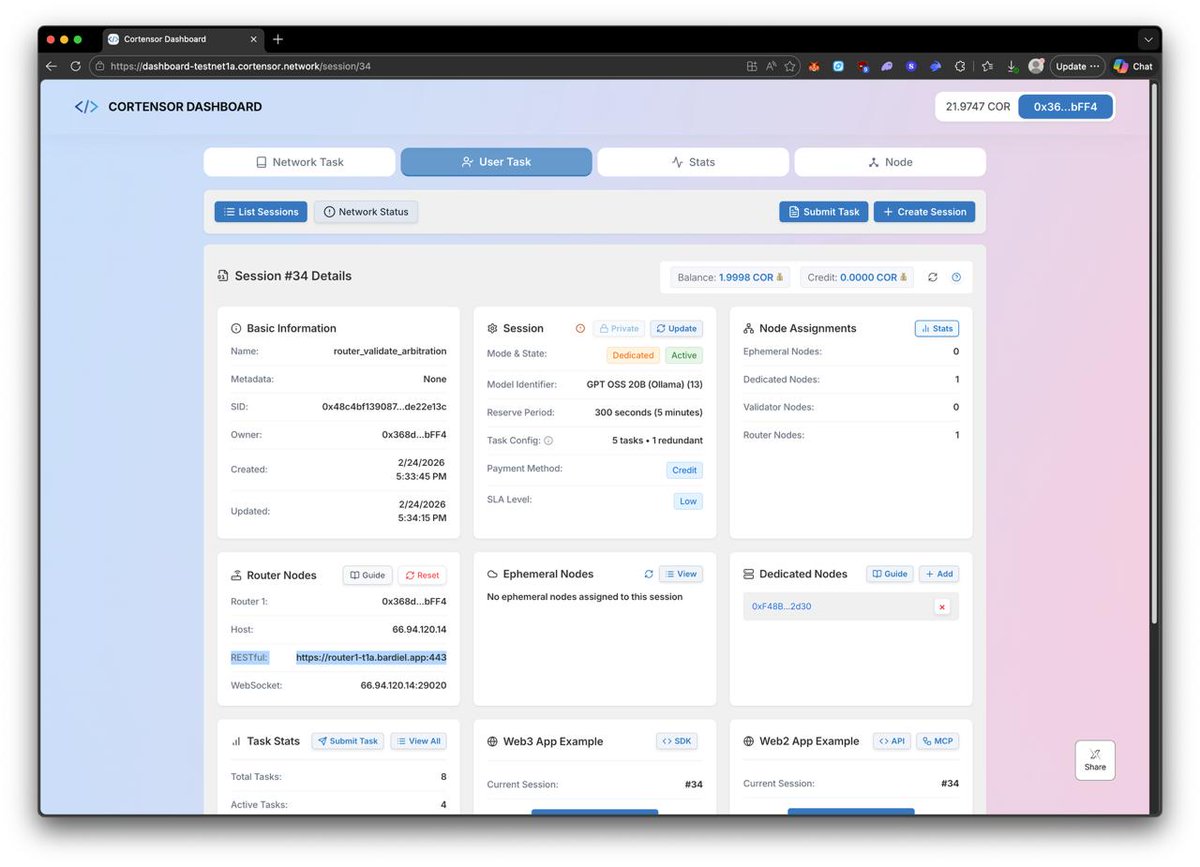This screenshot has height=867, width=1200.
Task: Click the Session #34 Details document icon
Action: point(223,276)
